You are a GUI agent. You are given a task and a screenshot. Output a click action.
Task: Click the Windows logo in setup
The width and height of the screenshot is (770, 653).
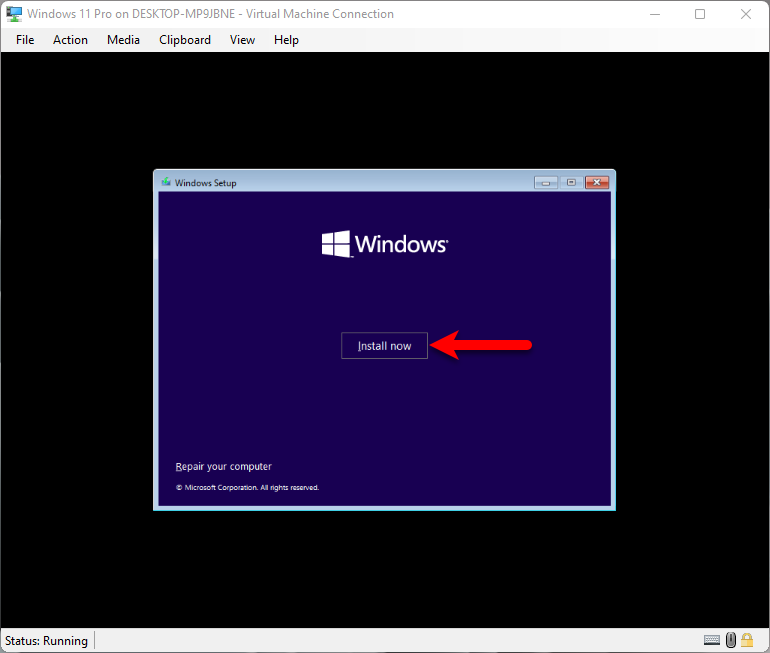385,244
